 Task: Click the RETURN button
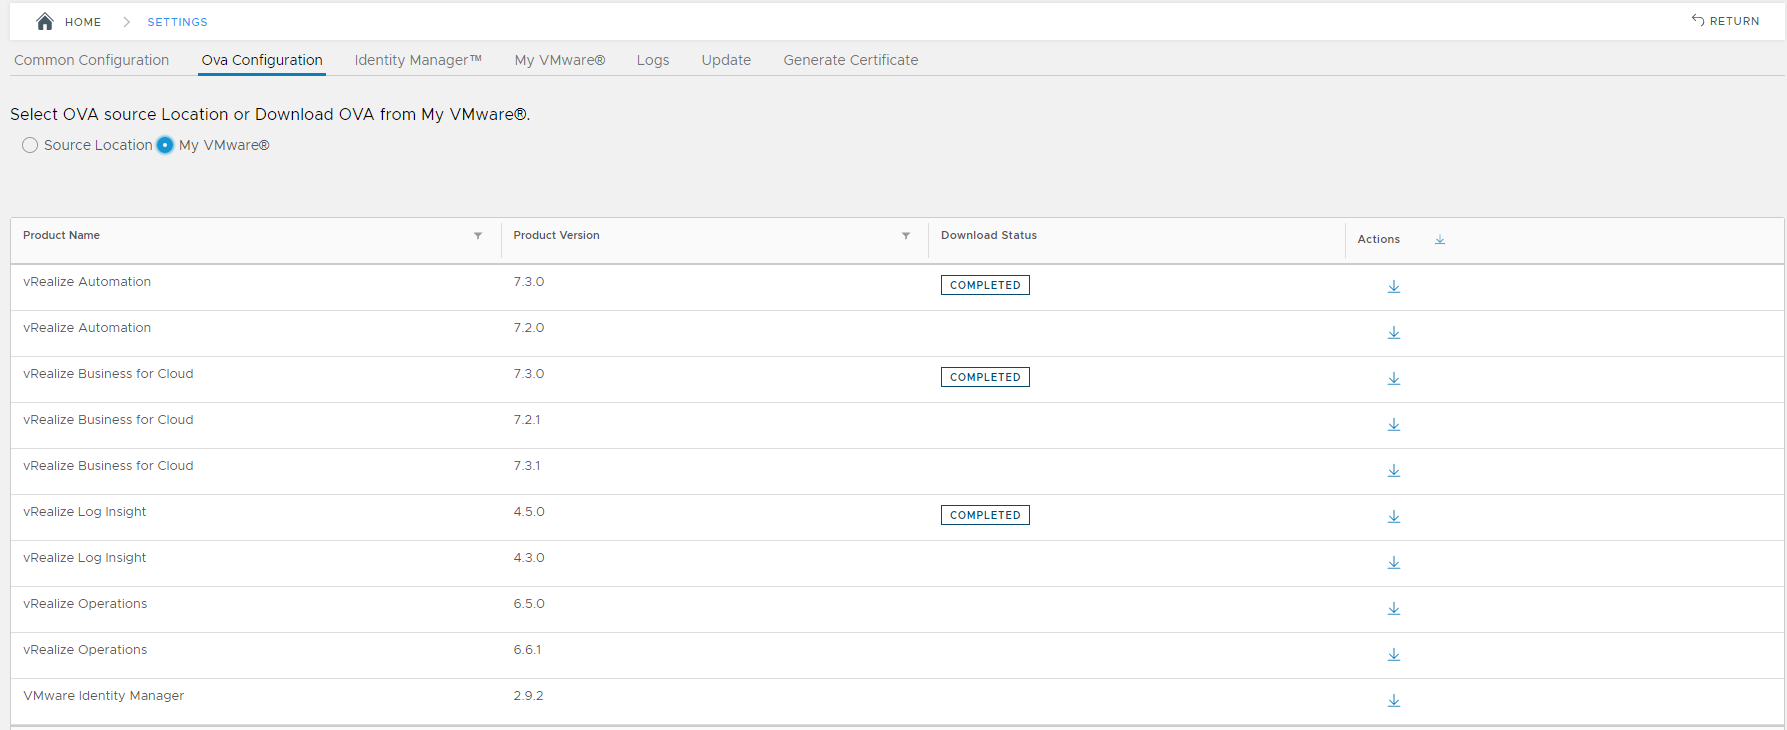tap(1725, 21)
